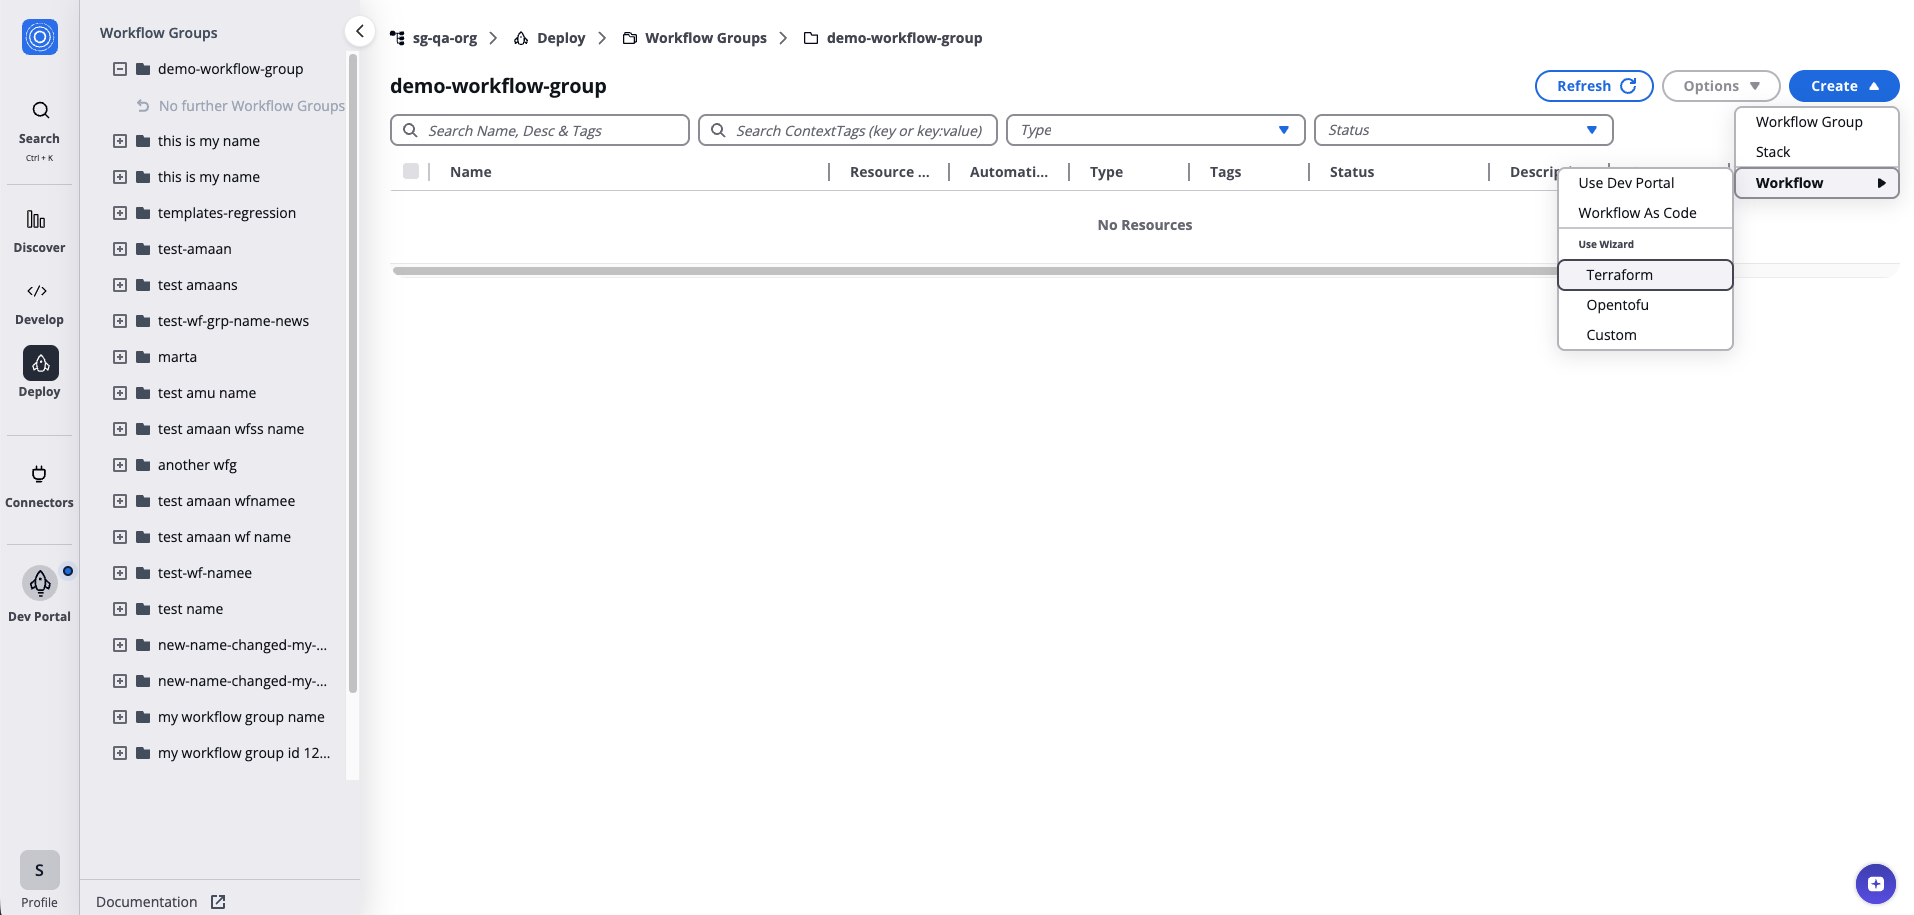Expand the 'another wfg' workflow group

[119, 464]
